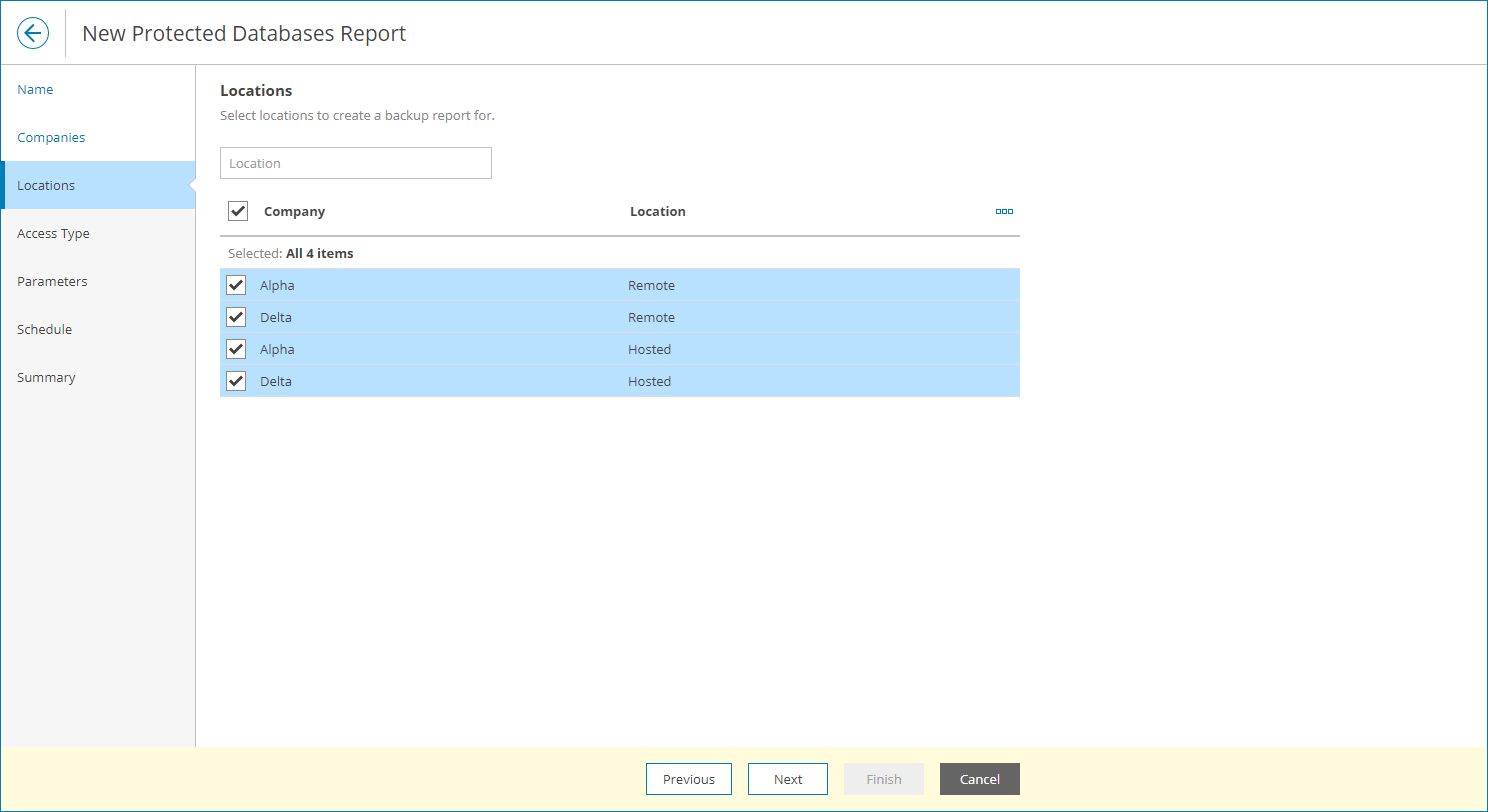Uncheck the Alpha Hosted row checkbox
Image resolution: width=1488 pixels, height=812 pixels.
click(x=236, y=349)
